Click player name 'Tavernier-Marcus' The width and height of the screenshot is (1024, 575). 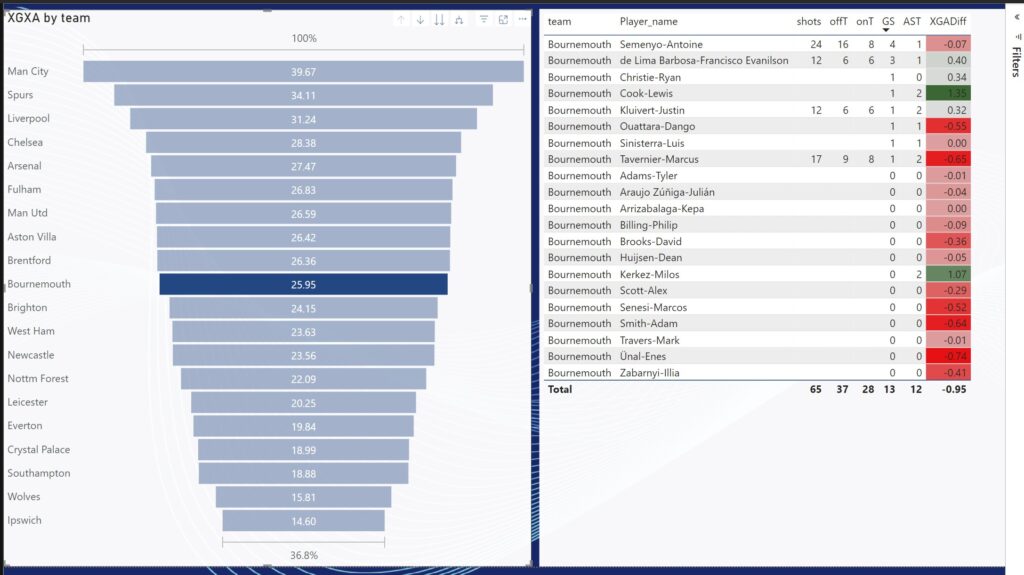[659, 159]
